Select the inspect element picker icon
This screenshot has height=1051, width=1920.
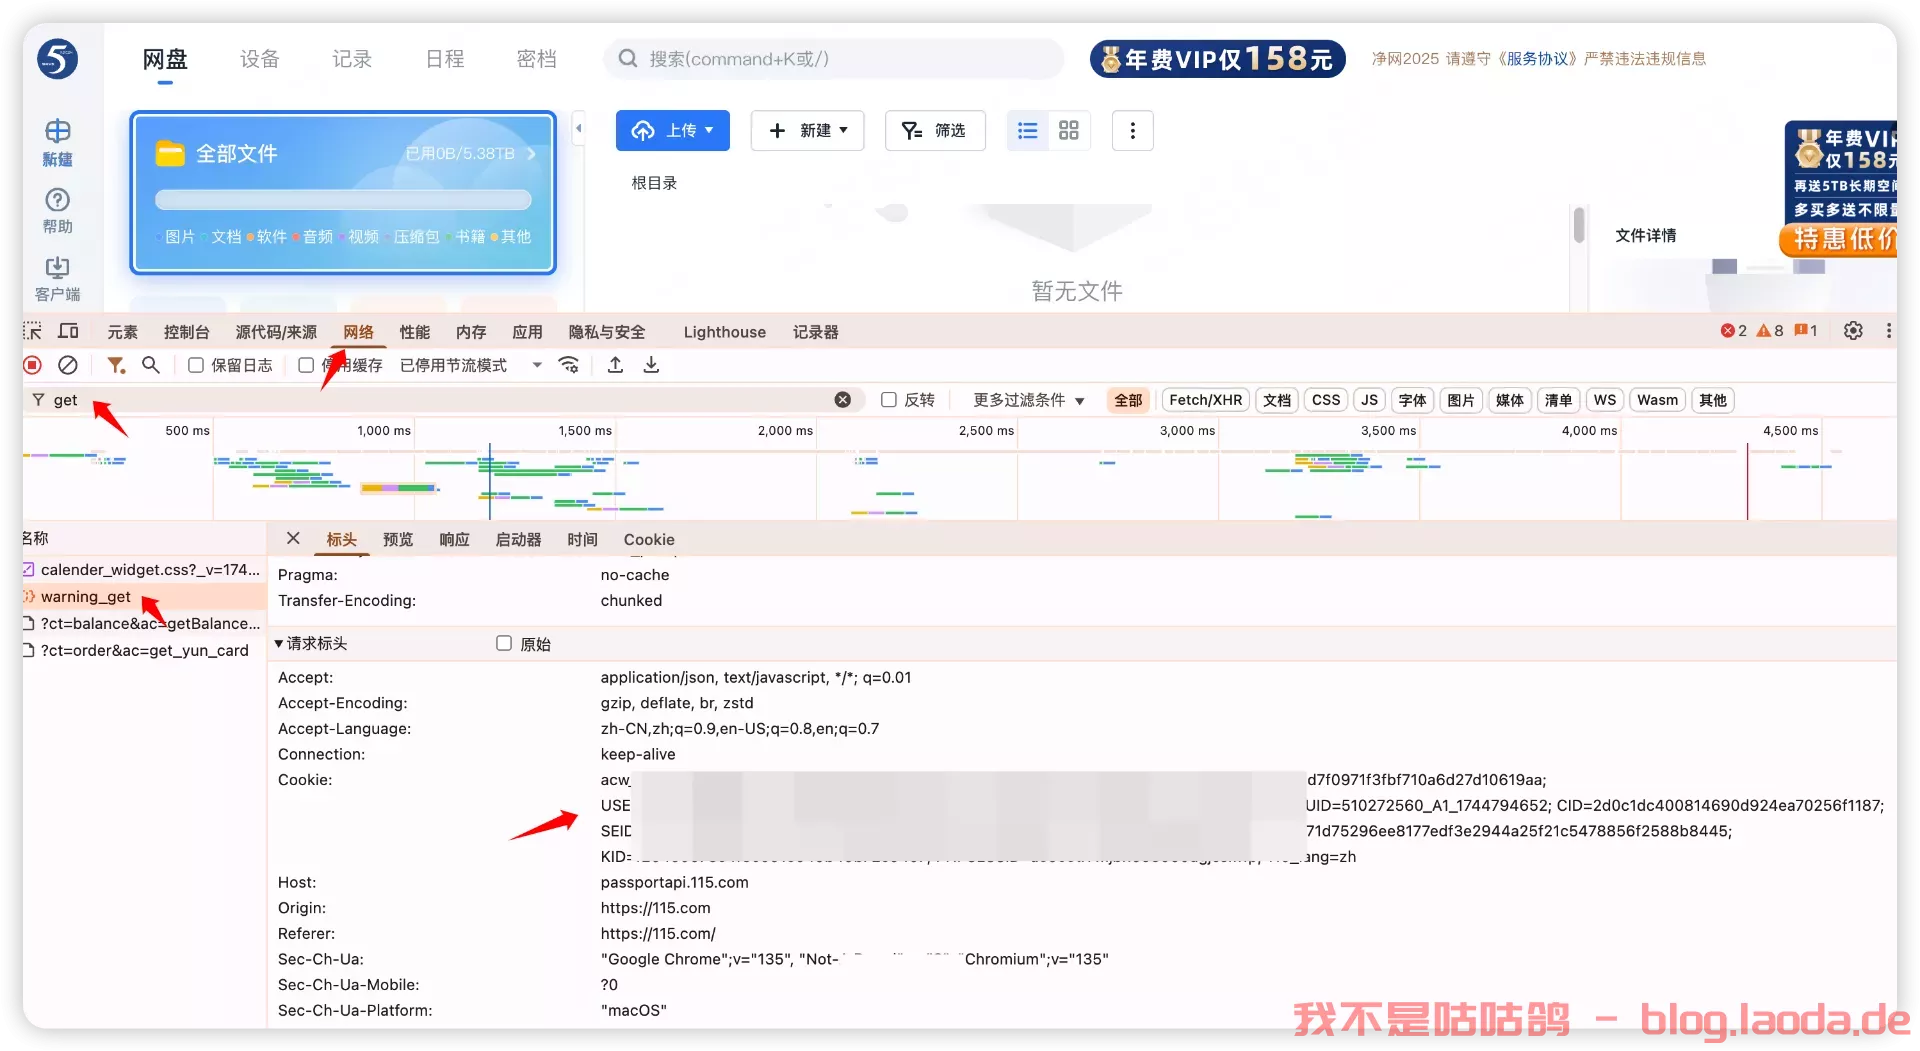tap(33, 331)
